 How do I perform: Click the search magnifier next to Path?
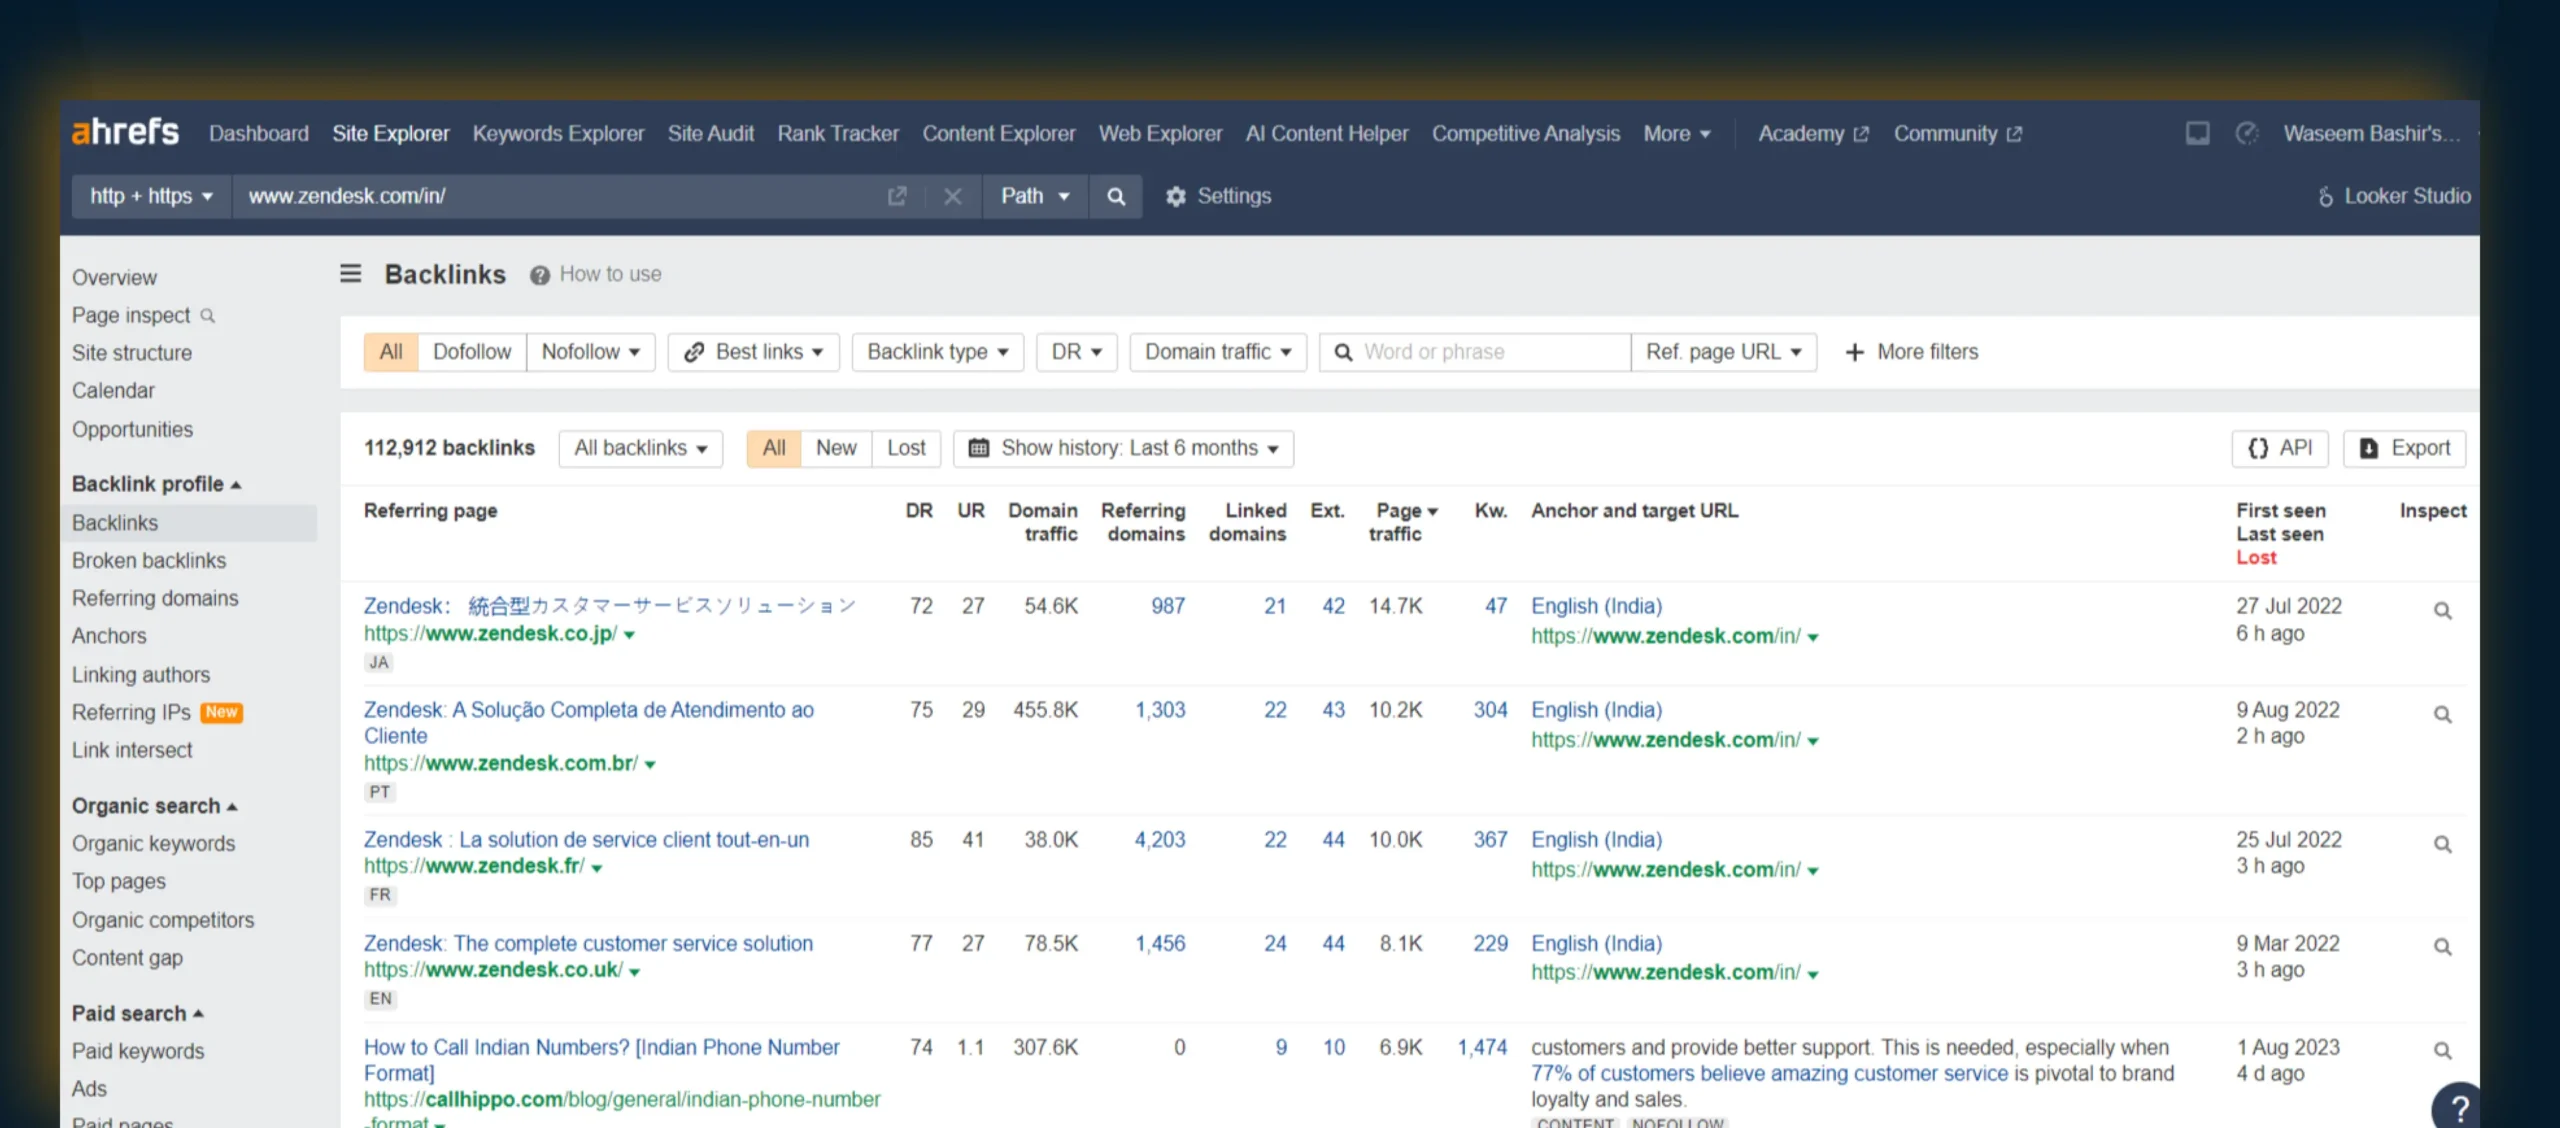pos(1116,196)
